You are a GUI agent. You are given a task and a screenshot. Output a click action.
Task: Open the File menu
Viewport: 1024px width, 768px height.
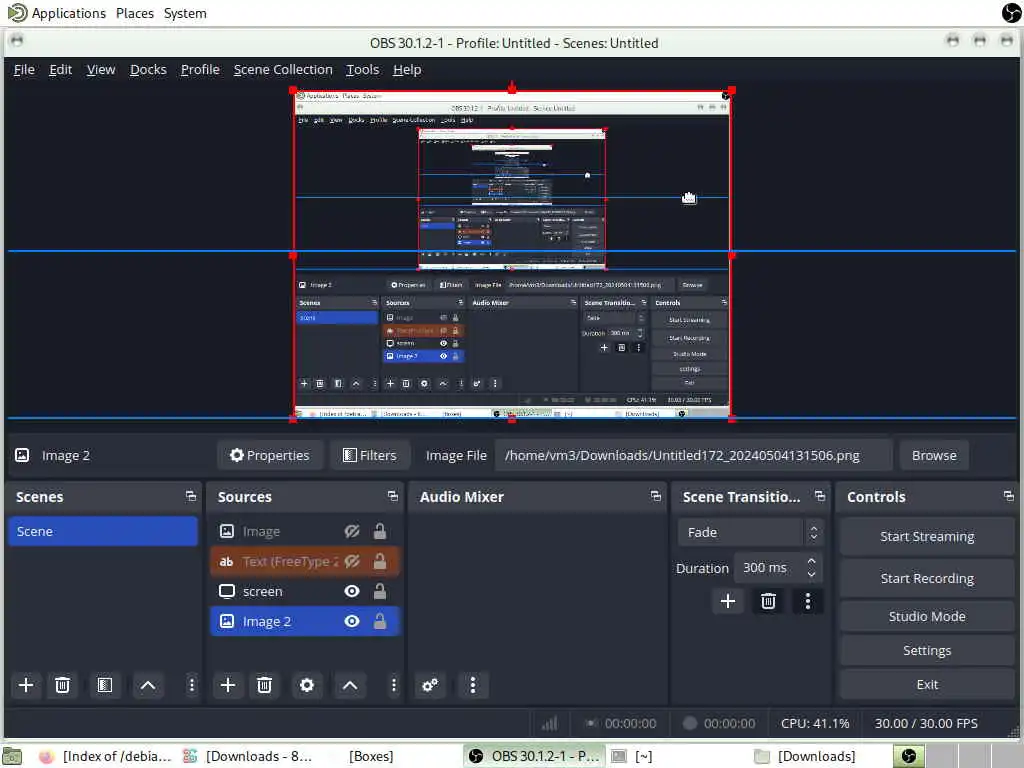point(24,70)
